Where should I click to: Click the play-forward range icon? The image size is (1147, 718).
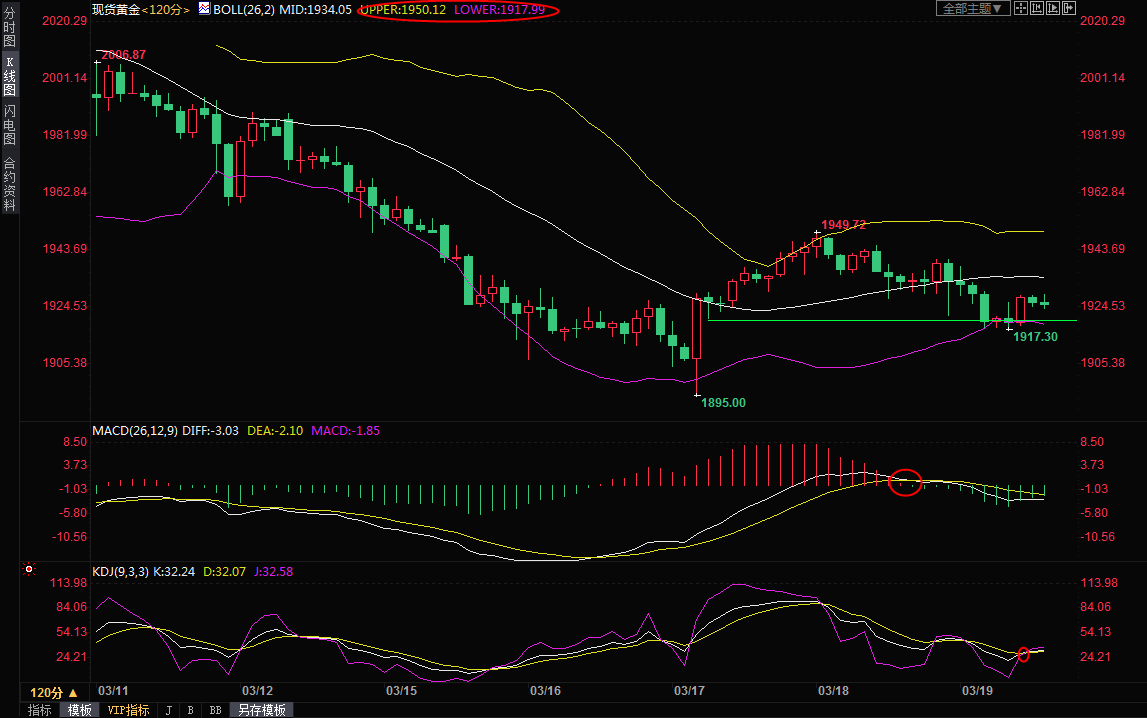click(1051, 9)
